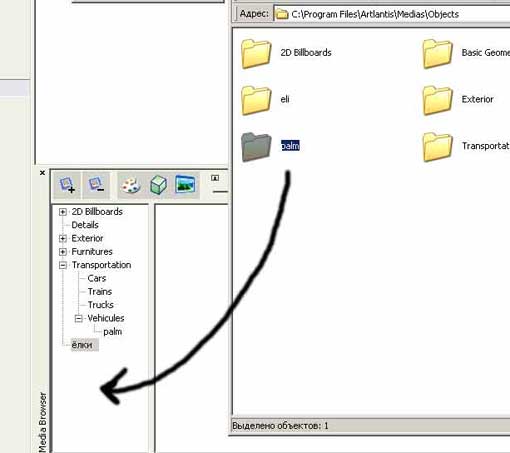Collapse the Transportation tree node

point(63,265)
